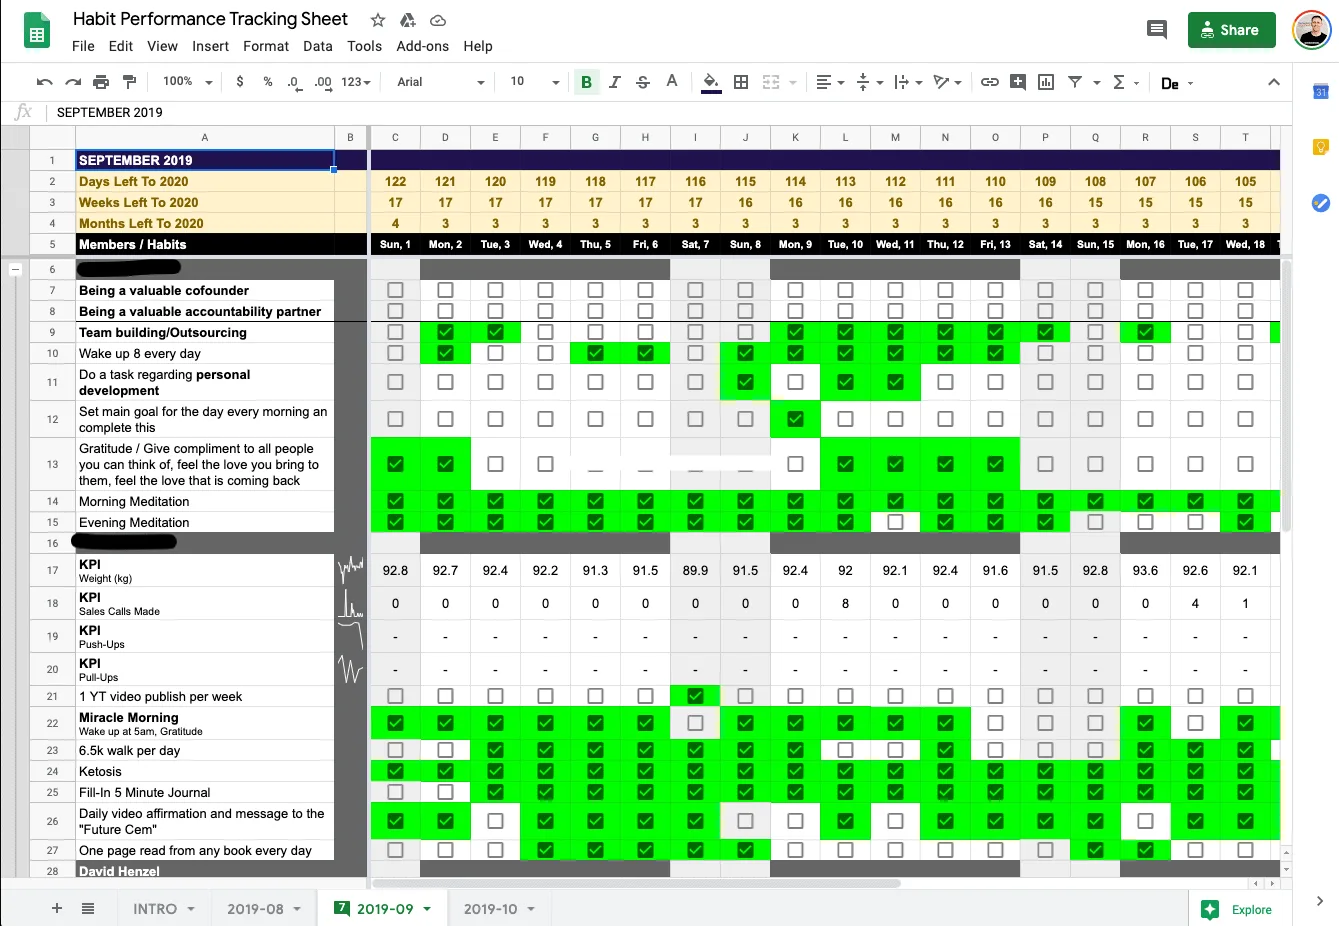Check the Morning Meditation box for Sun, 1
Screen dimensions: 1339x926
(395, 501)
